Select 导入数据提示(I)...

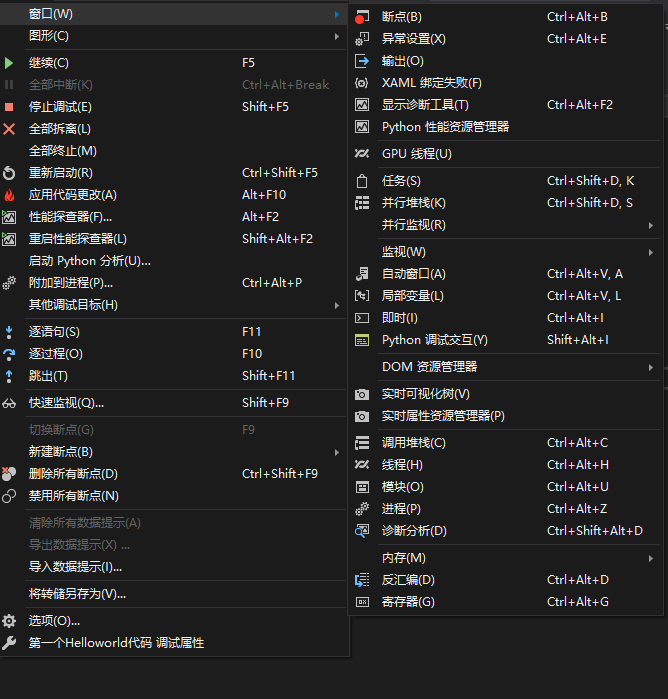point(173,567)
